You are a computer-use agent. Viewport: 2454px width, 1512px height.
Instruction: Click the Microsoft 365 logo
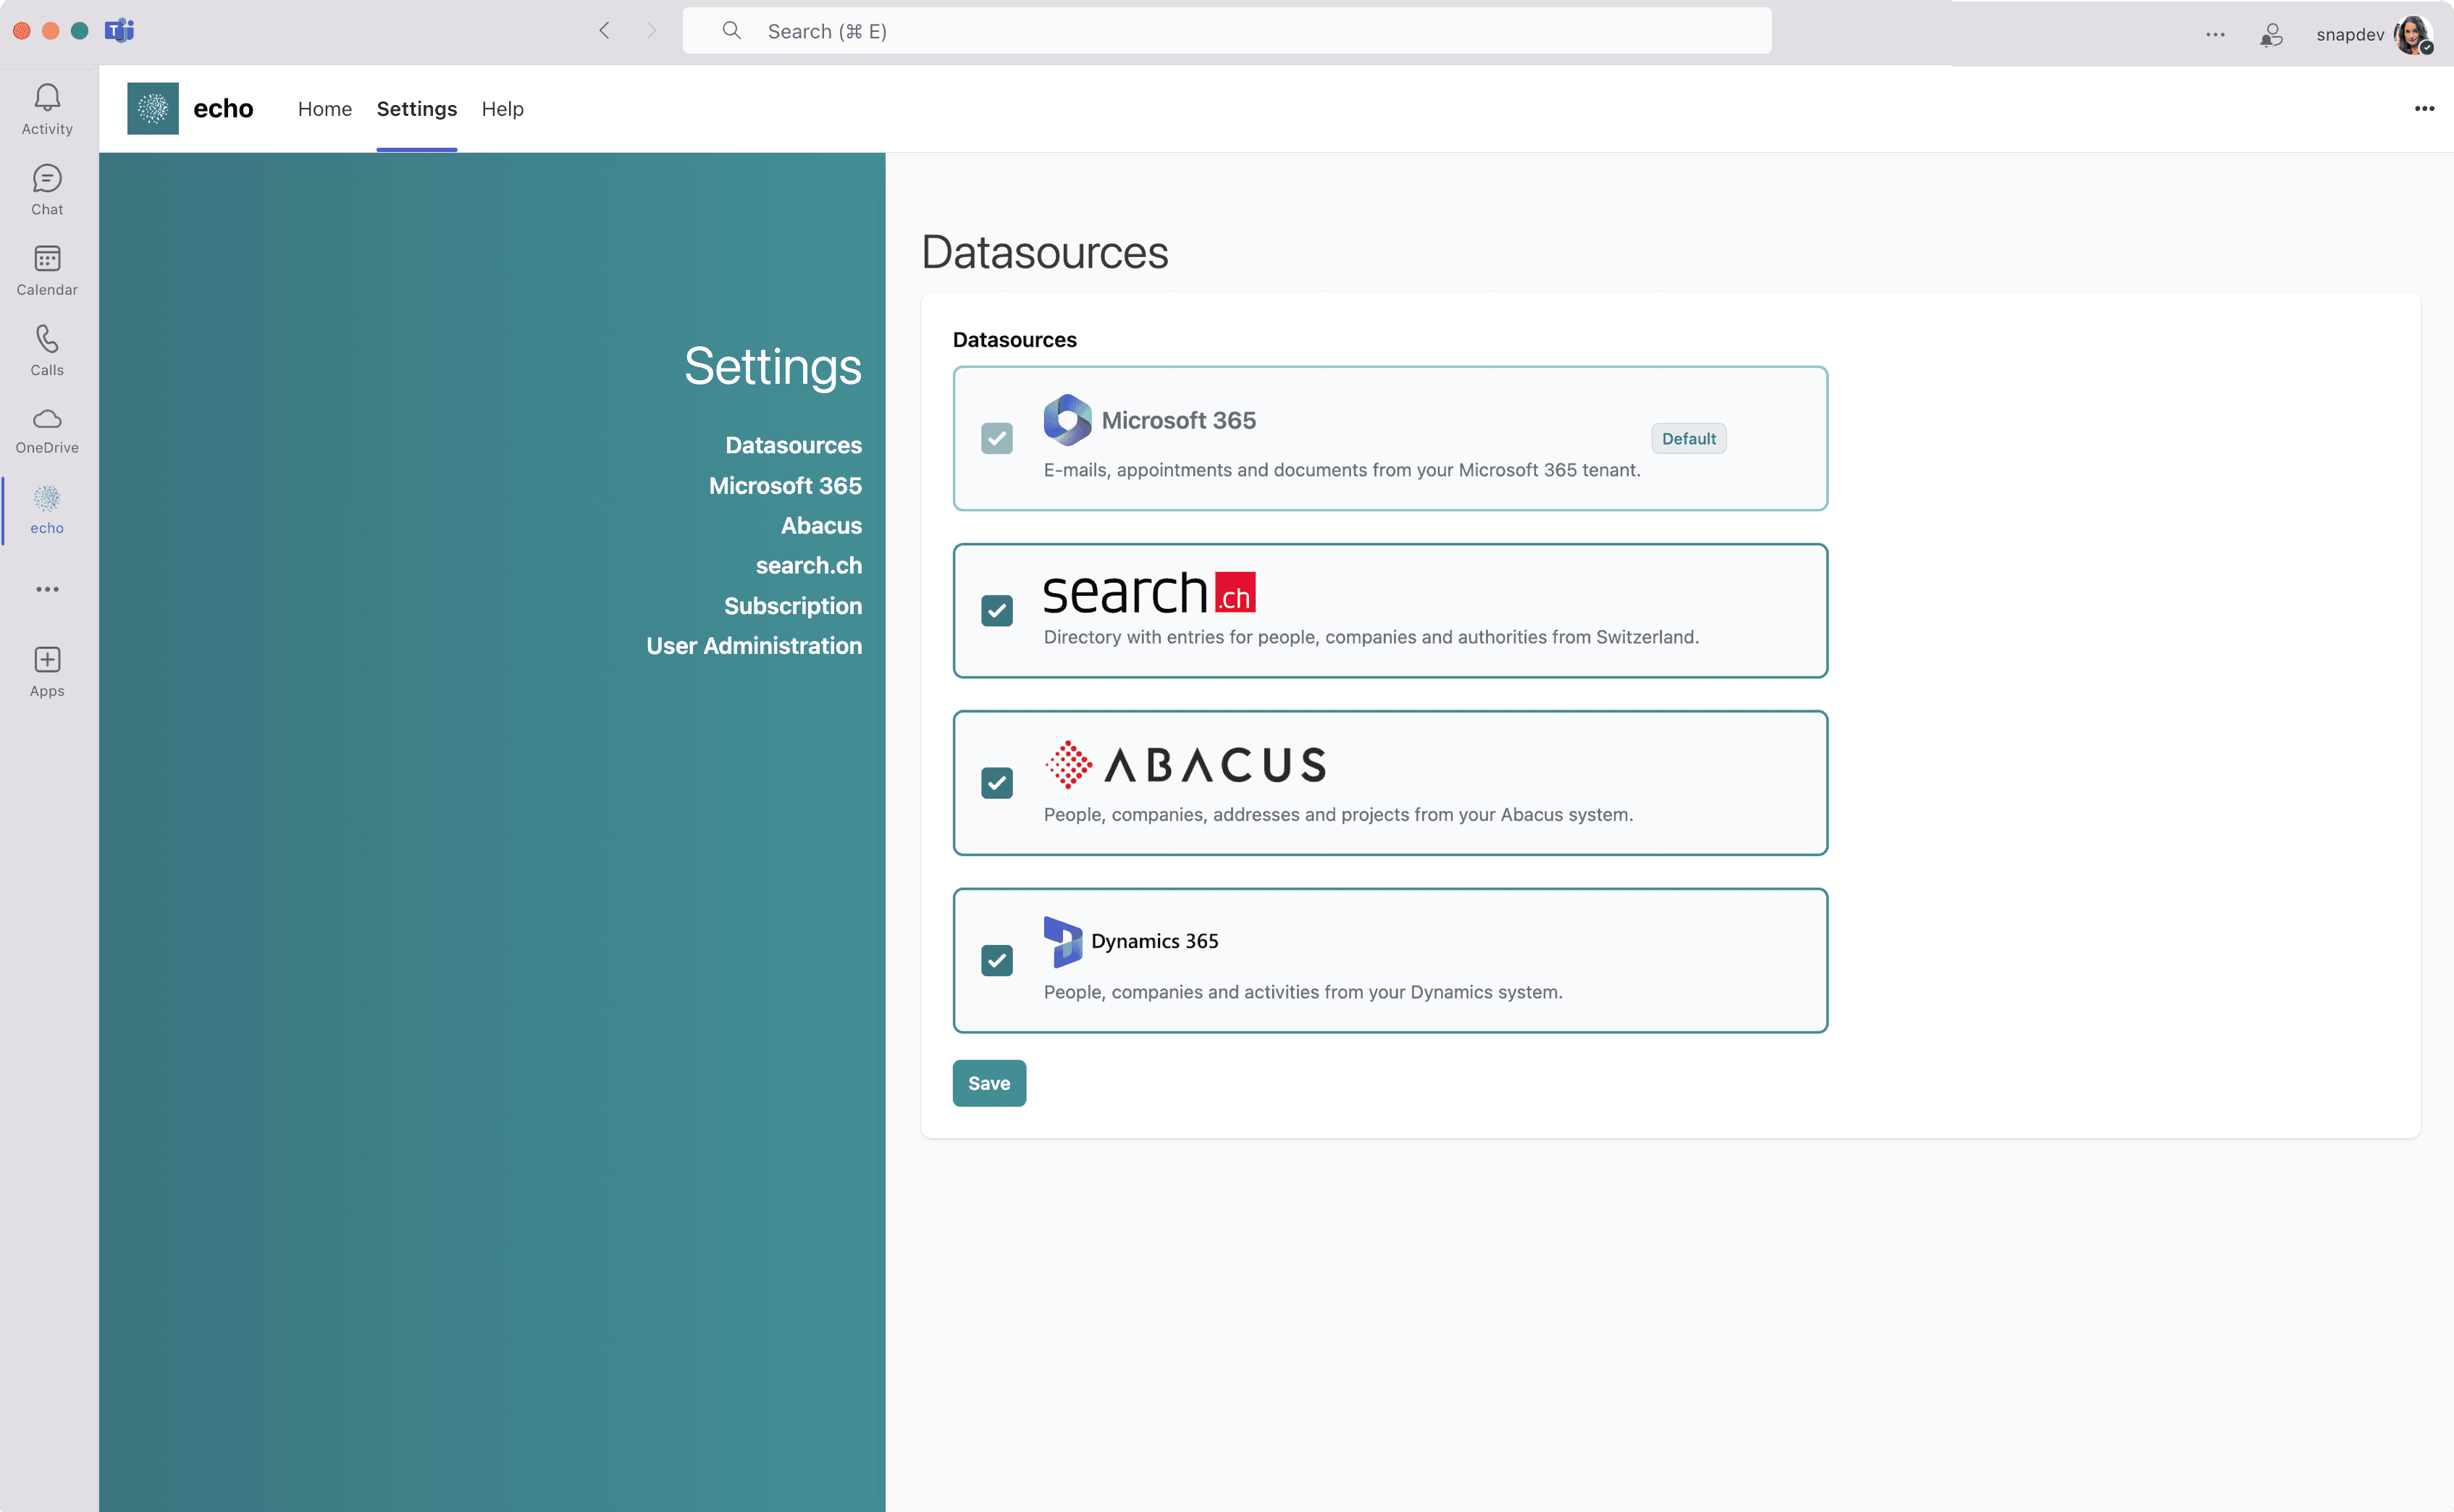tap(1067, 420)
